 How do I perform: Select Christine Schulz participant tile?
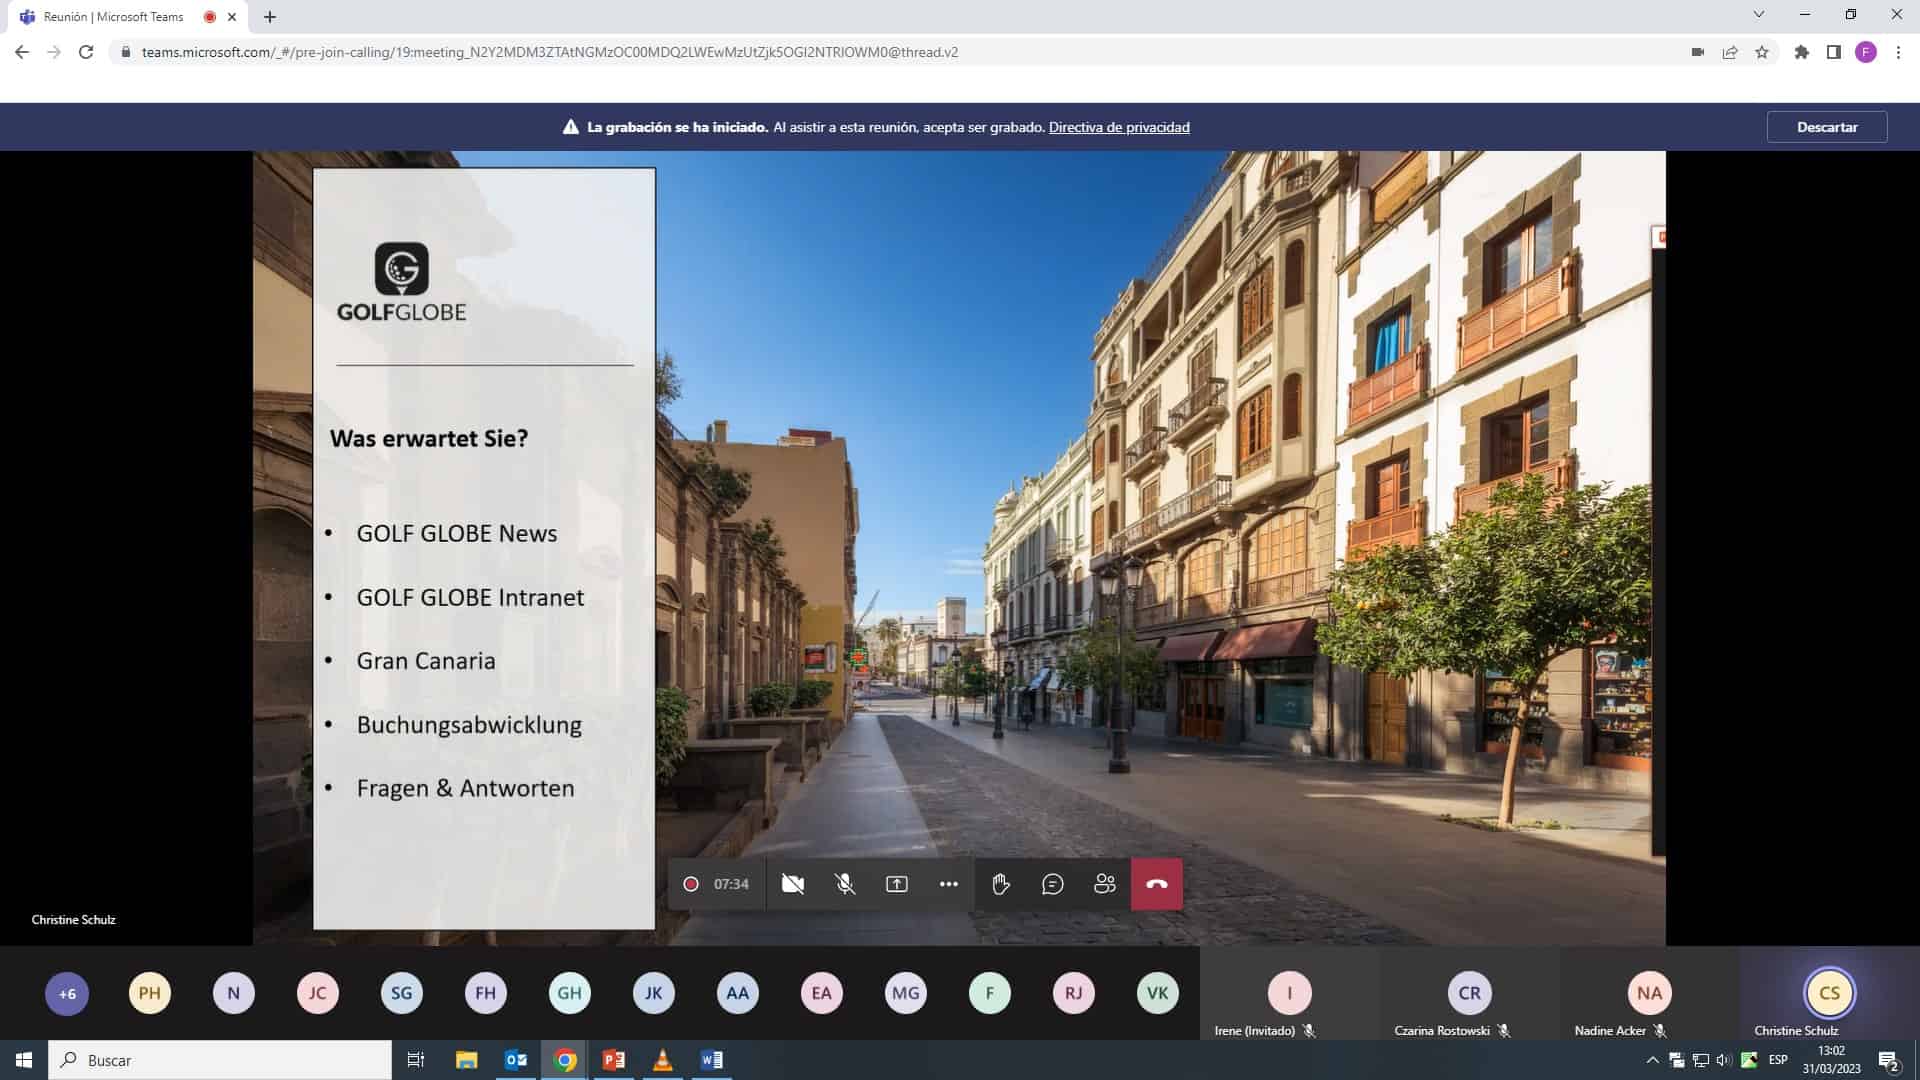pyautogui.click(x=1830, y=993)
